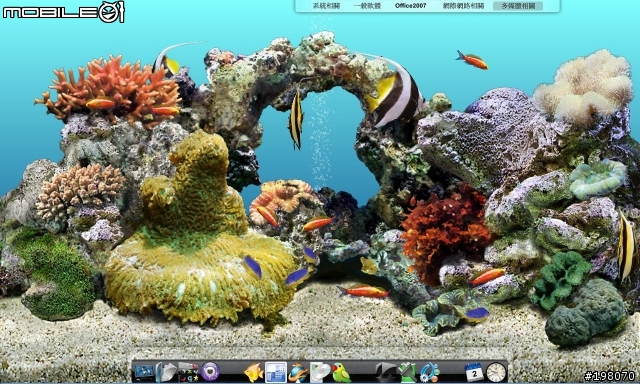Viewport: 640px width, 384px height.
Task: Open the goldfish aquarium dock icon
Action: point(253,372)
